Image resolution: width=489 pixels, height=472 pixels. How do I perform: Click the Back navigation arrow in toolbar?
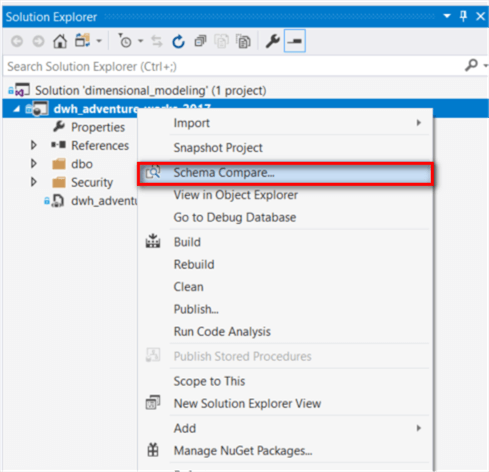click(17, 42)
